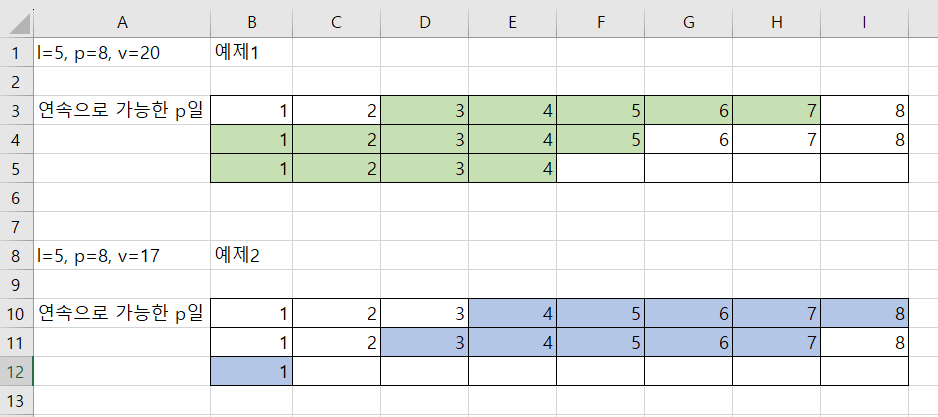
Task: Select green cell H3 containing 7
Action: [776, 110]
